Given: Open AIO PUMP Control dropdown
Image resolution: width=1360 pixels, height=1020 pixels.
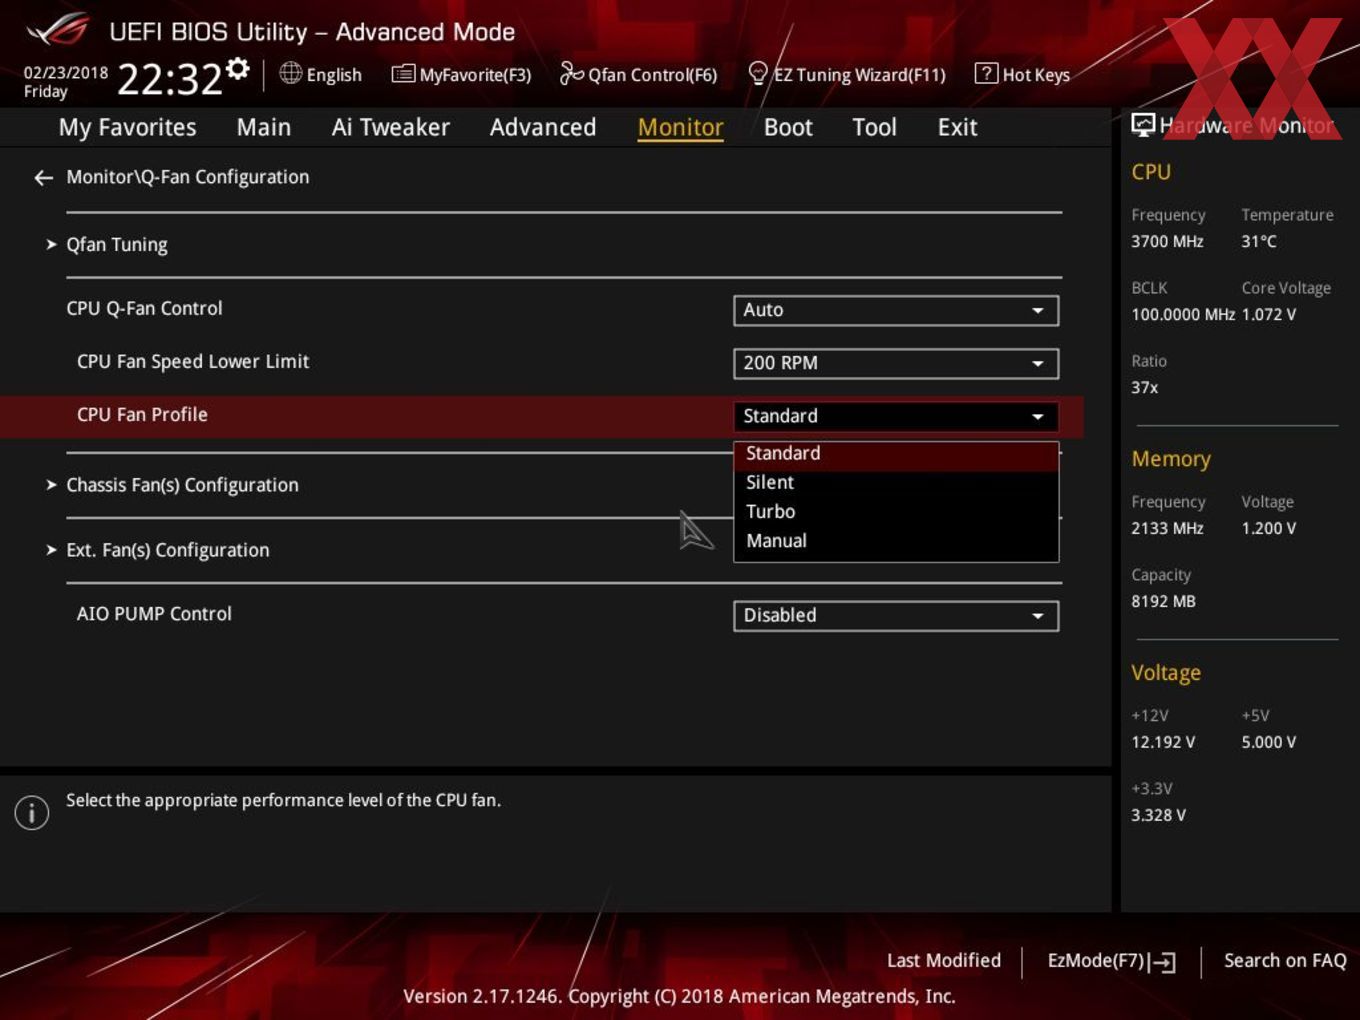Looking at the screenshot, I should click(896, 616).
